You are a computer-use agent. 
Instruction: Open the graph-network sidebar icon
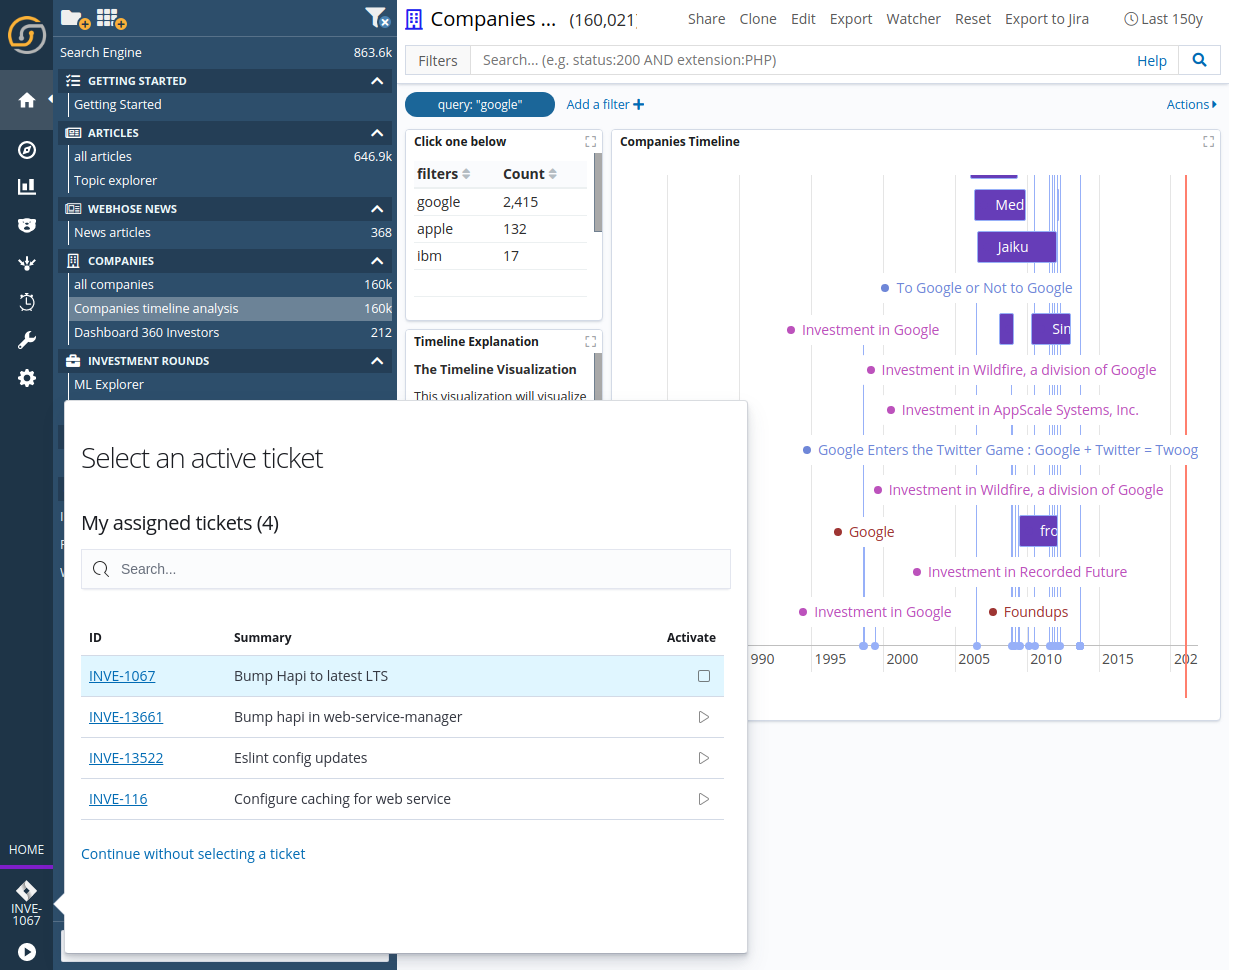coord(27,263)
